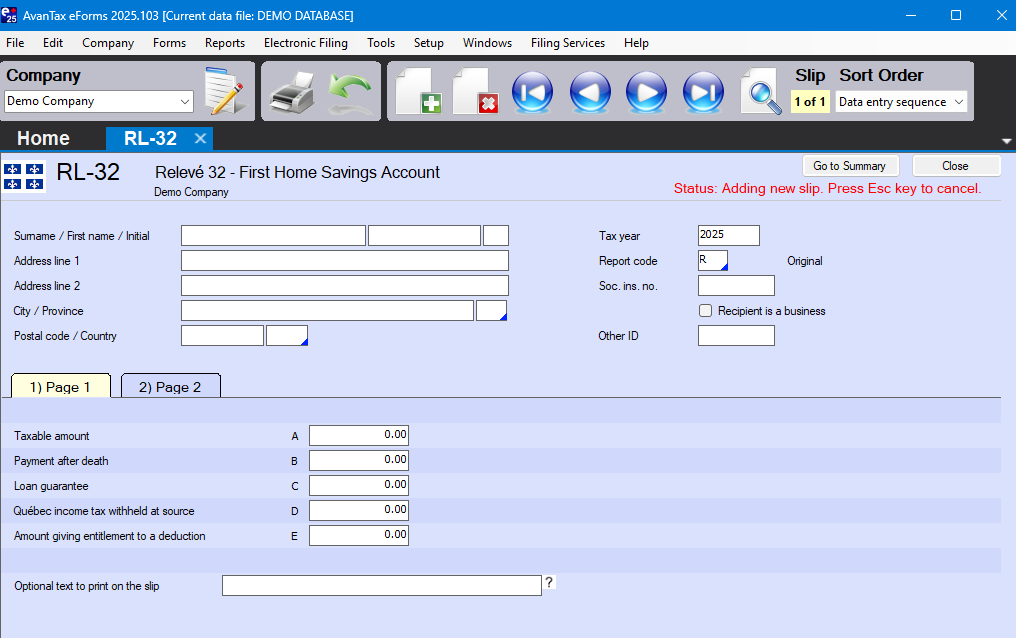The width and height of the screenshot is (1016, 638).
Task: Click the Taxable amount box A field
Action: (x=359, y=436)
